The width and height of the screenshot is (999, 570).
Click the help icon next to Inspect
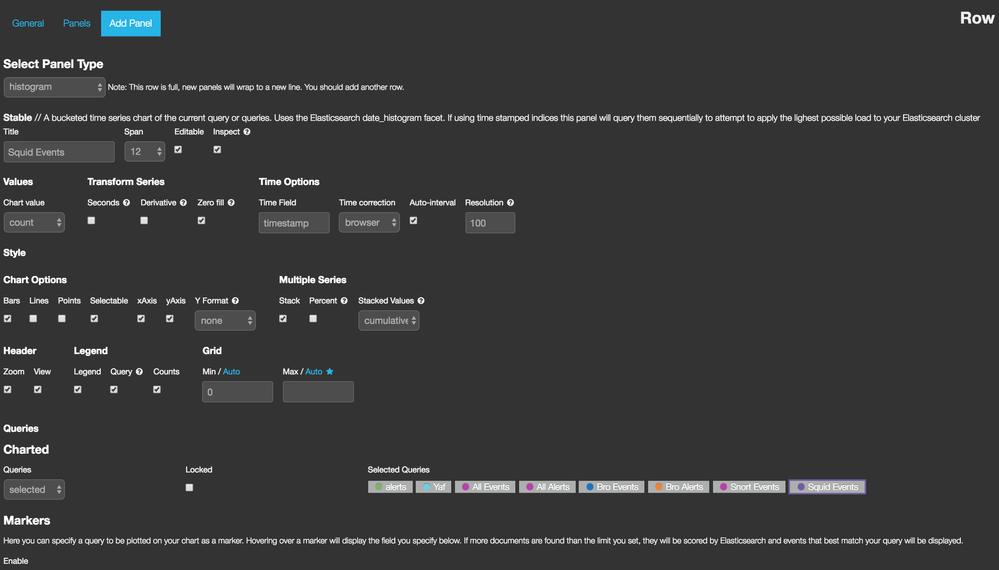tap(247, 132)
